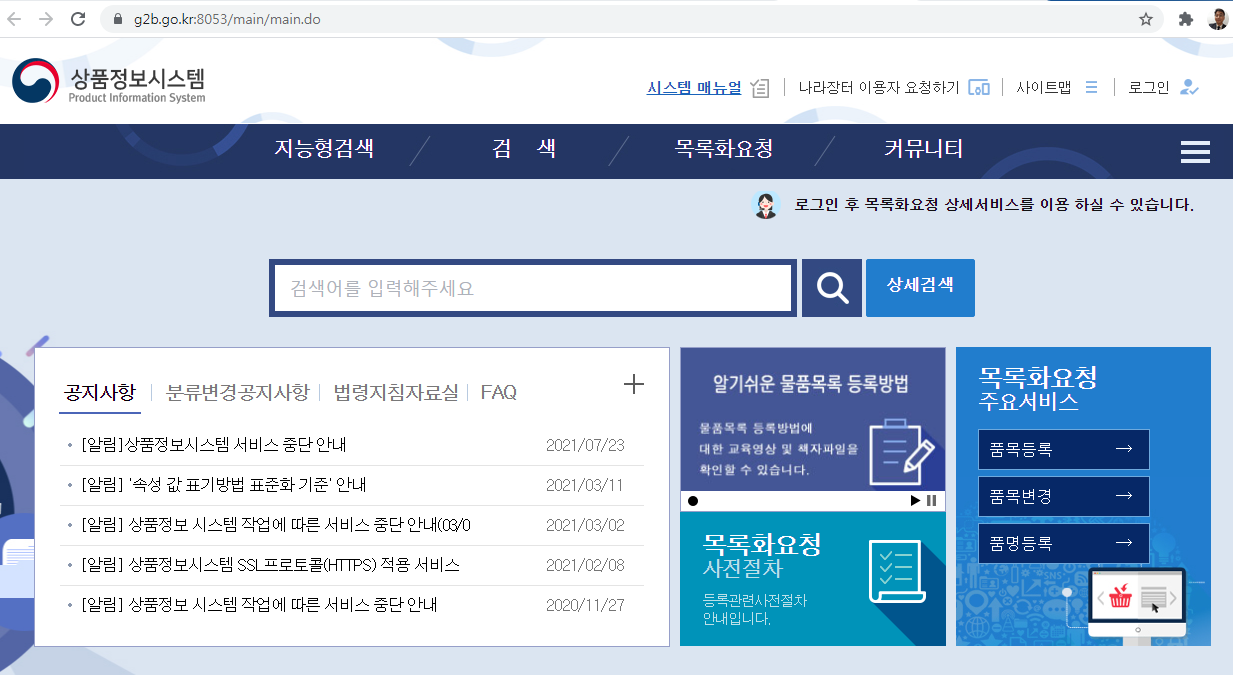
Task: Click the clipboard pencil icon in banner
Action: click(901, 452)
